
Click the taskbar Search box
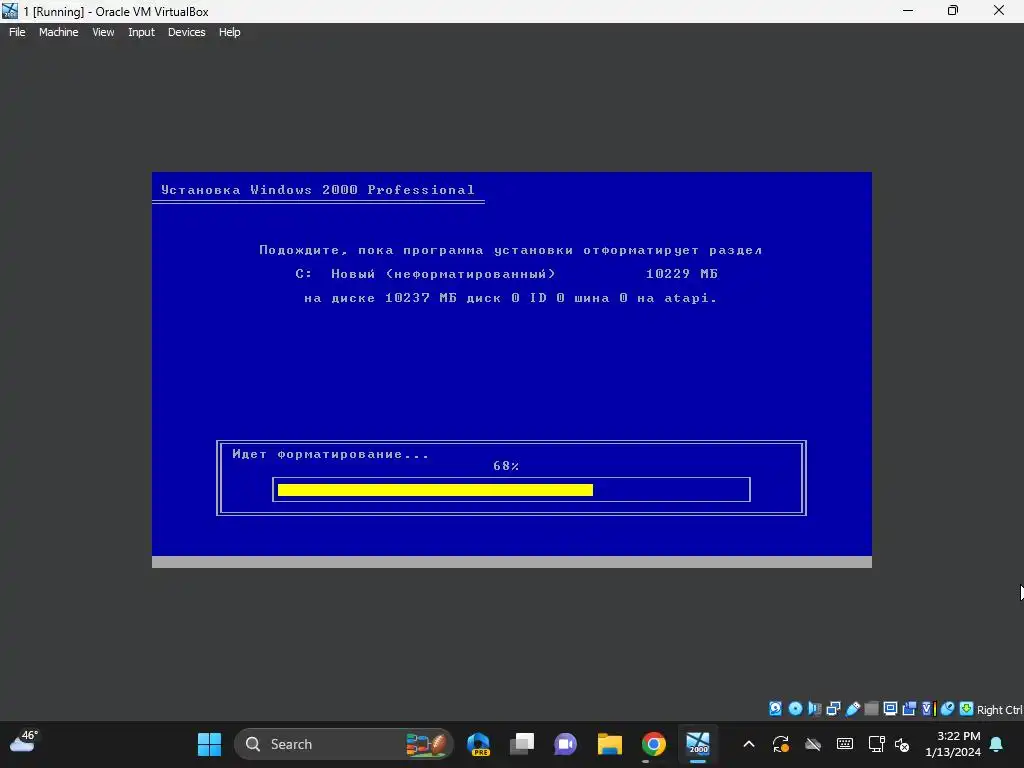[x=344, y=744]
